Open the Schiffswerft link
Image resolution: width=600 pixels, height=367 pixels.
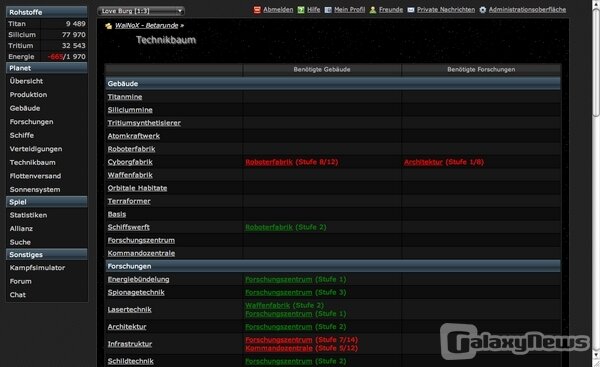pyautogui.click(x=129, y=227)
